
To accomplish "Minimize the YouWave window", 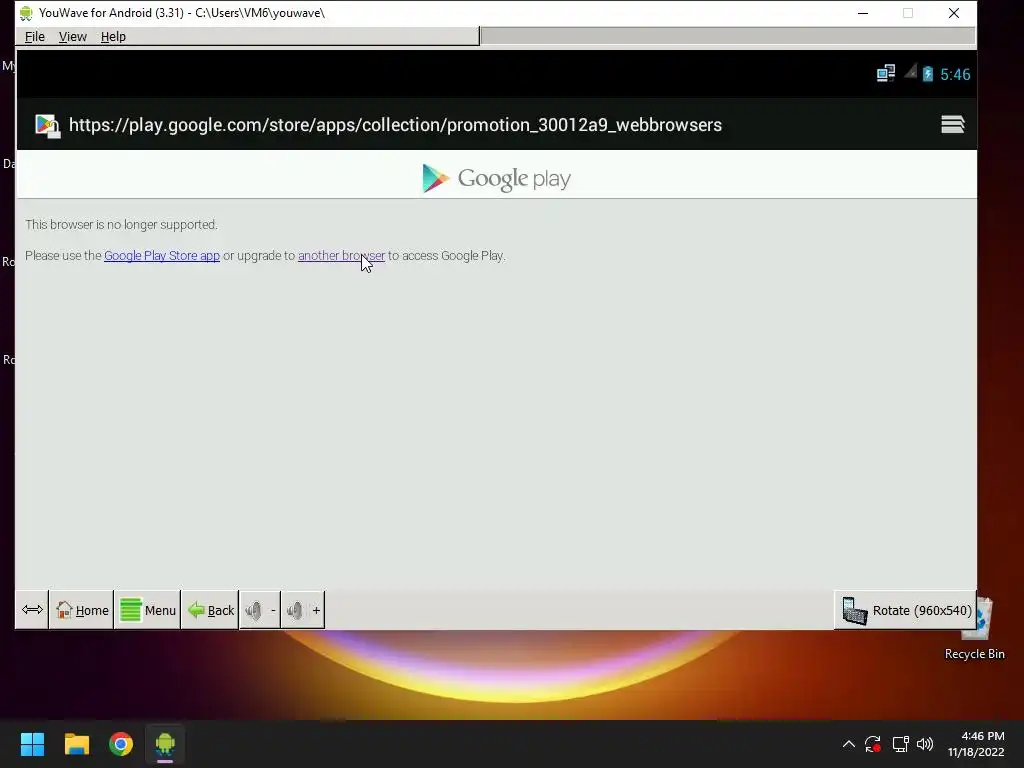I will (863, 13).
